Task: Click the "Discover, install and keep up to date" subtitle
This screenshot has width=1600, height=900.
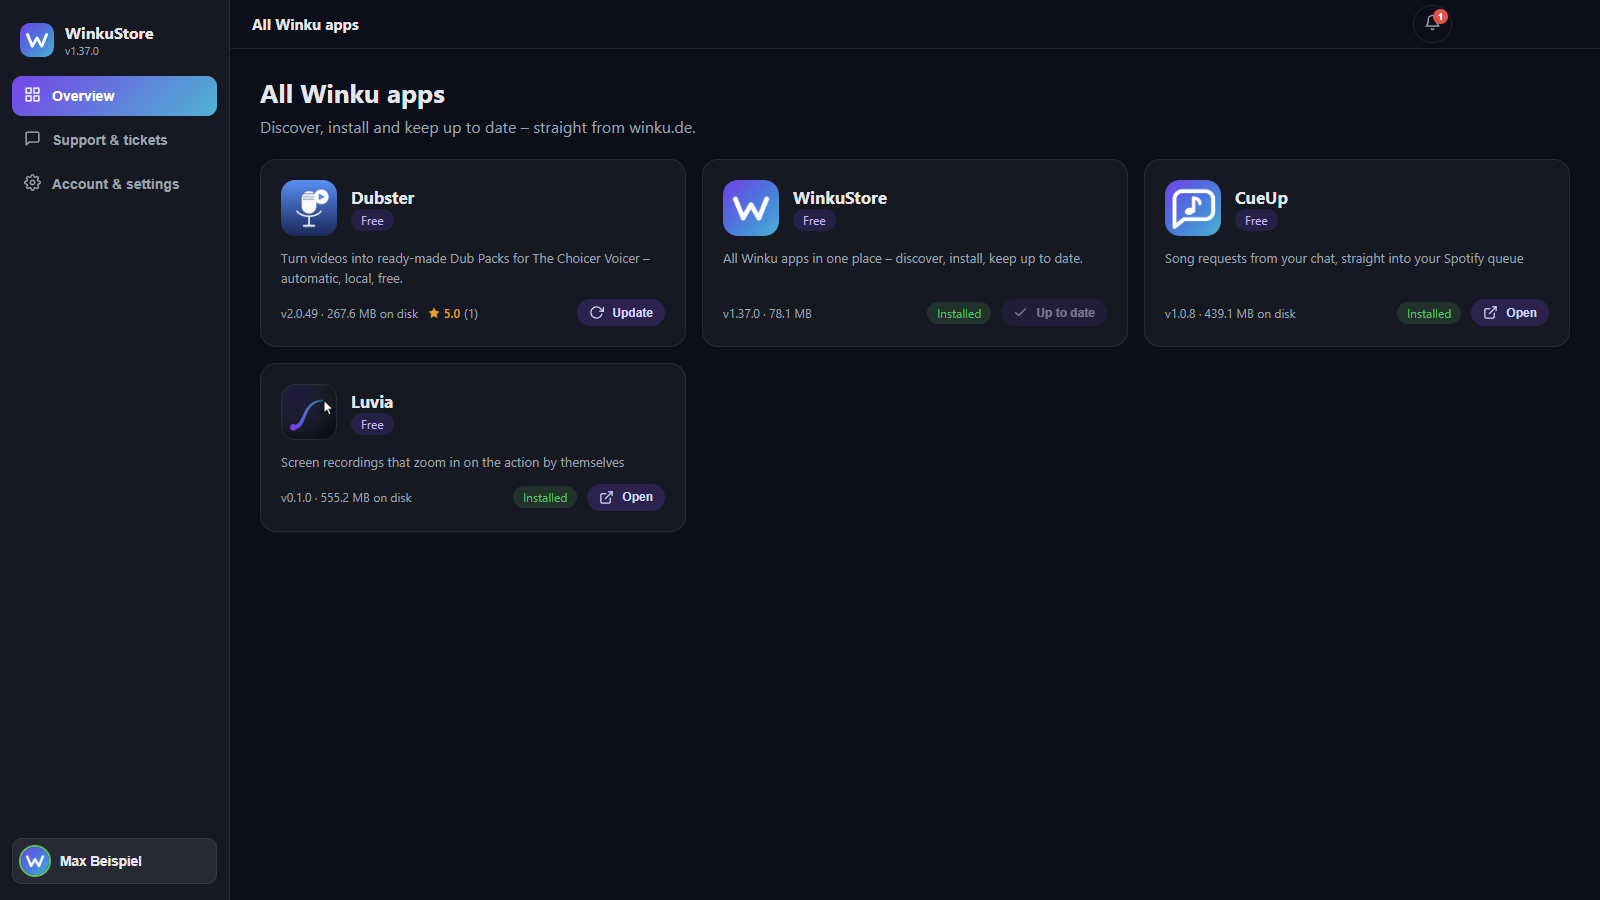Action: [x=478, y=128]
